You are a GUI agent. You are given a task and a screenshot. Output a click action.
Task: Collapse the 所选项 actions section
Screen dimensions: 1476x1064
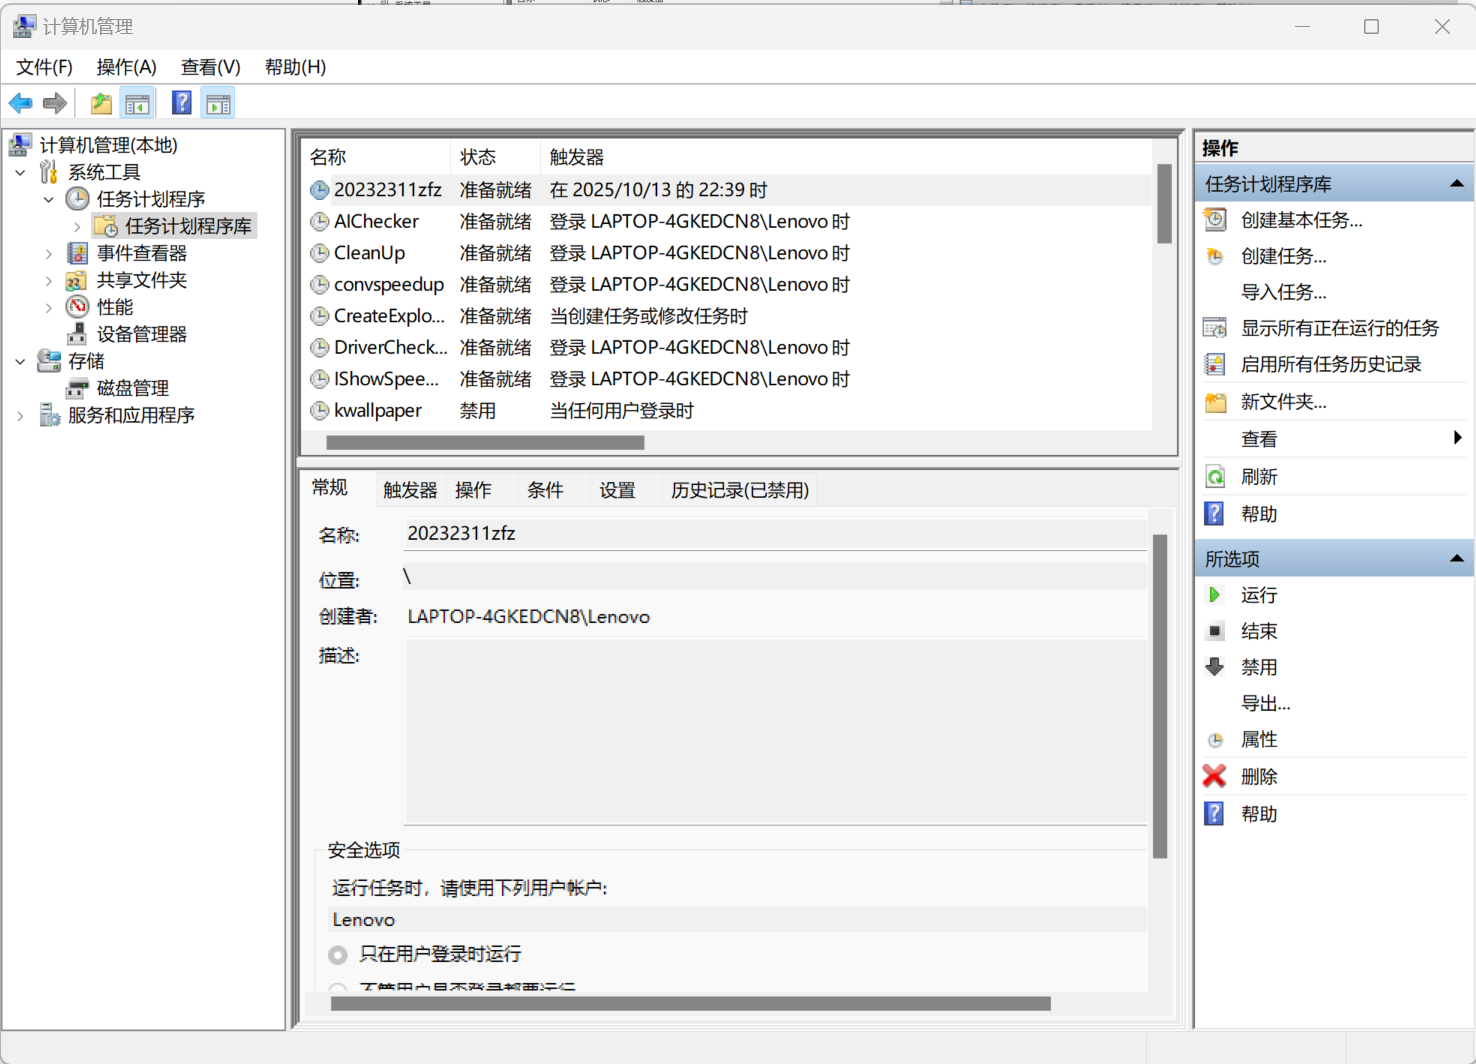pyautogui.click(x=1457, y=559)
